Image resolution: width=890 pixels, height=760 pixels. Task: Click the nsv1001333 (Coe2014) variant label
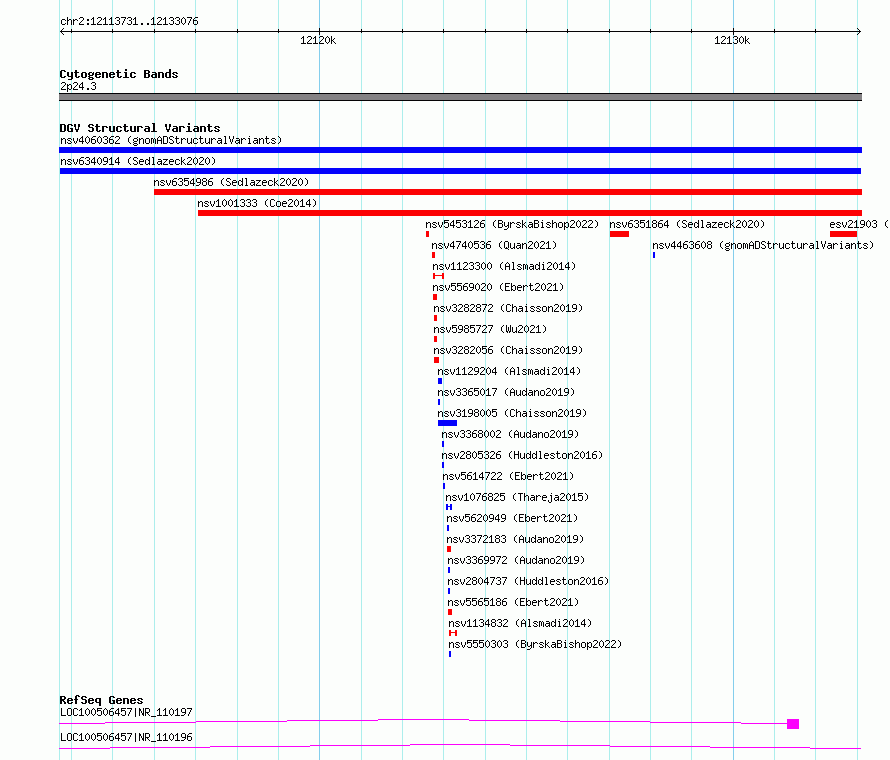257,203
